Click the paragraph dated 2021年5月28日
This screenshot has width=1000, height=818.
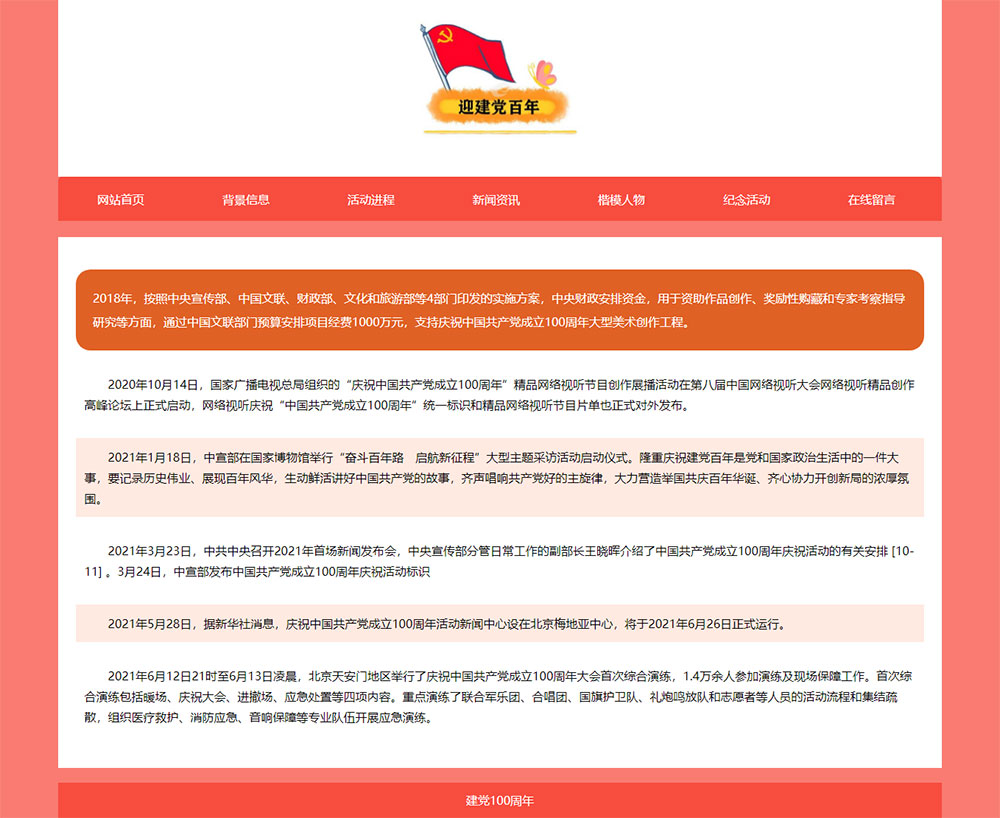click(x=499, y=624)
